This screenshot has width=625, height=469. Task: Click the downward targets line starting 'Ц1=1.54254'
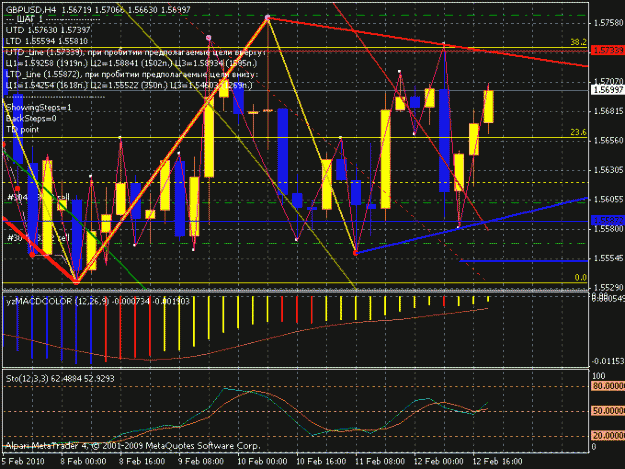pos(129,85)
